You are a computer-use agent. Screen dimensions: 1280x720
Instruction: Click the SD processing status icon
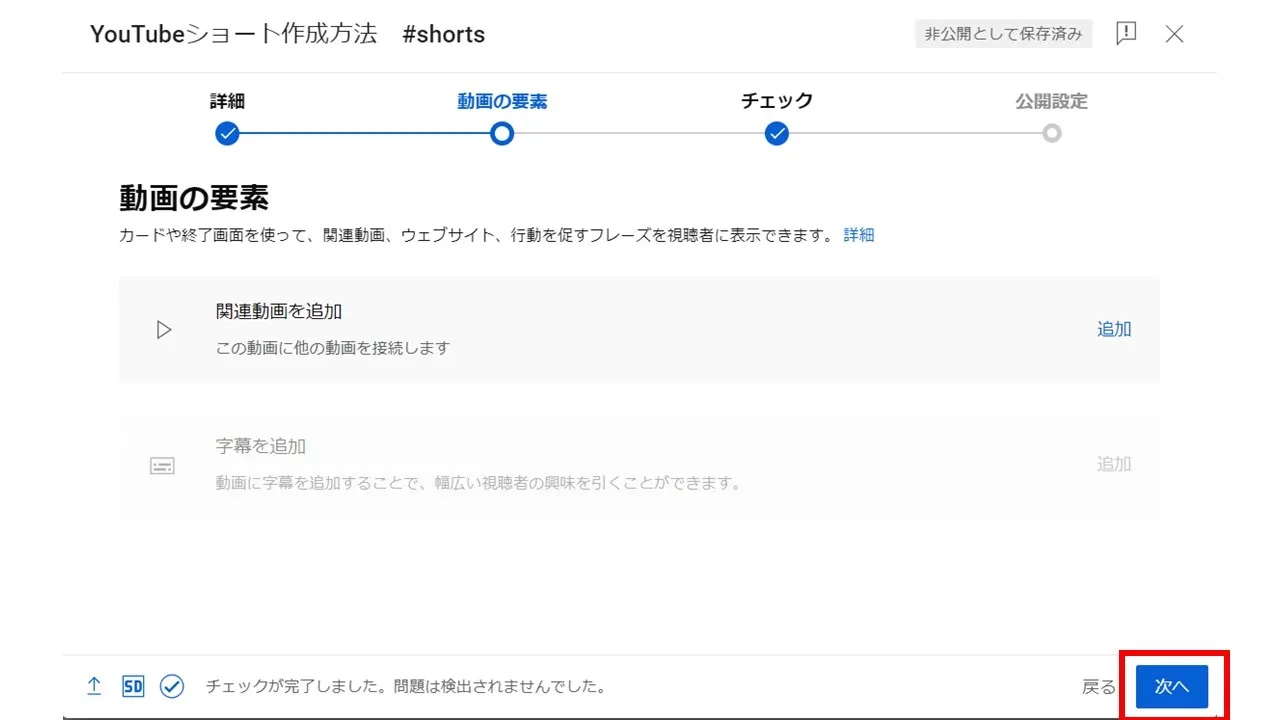[133, 686]
